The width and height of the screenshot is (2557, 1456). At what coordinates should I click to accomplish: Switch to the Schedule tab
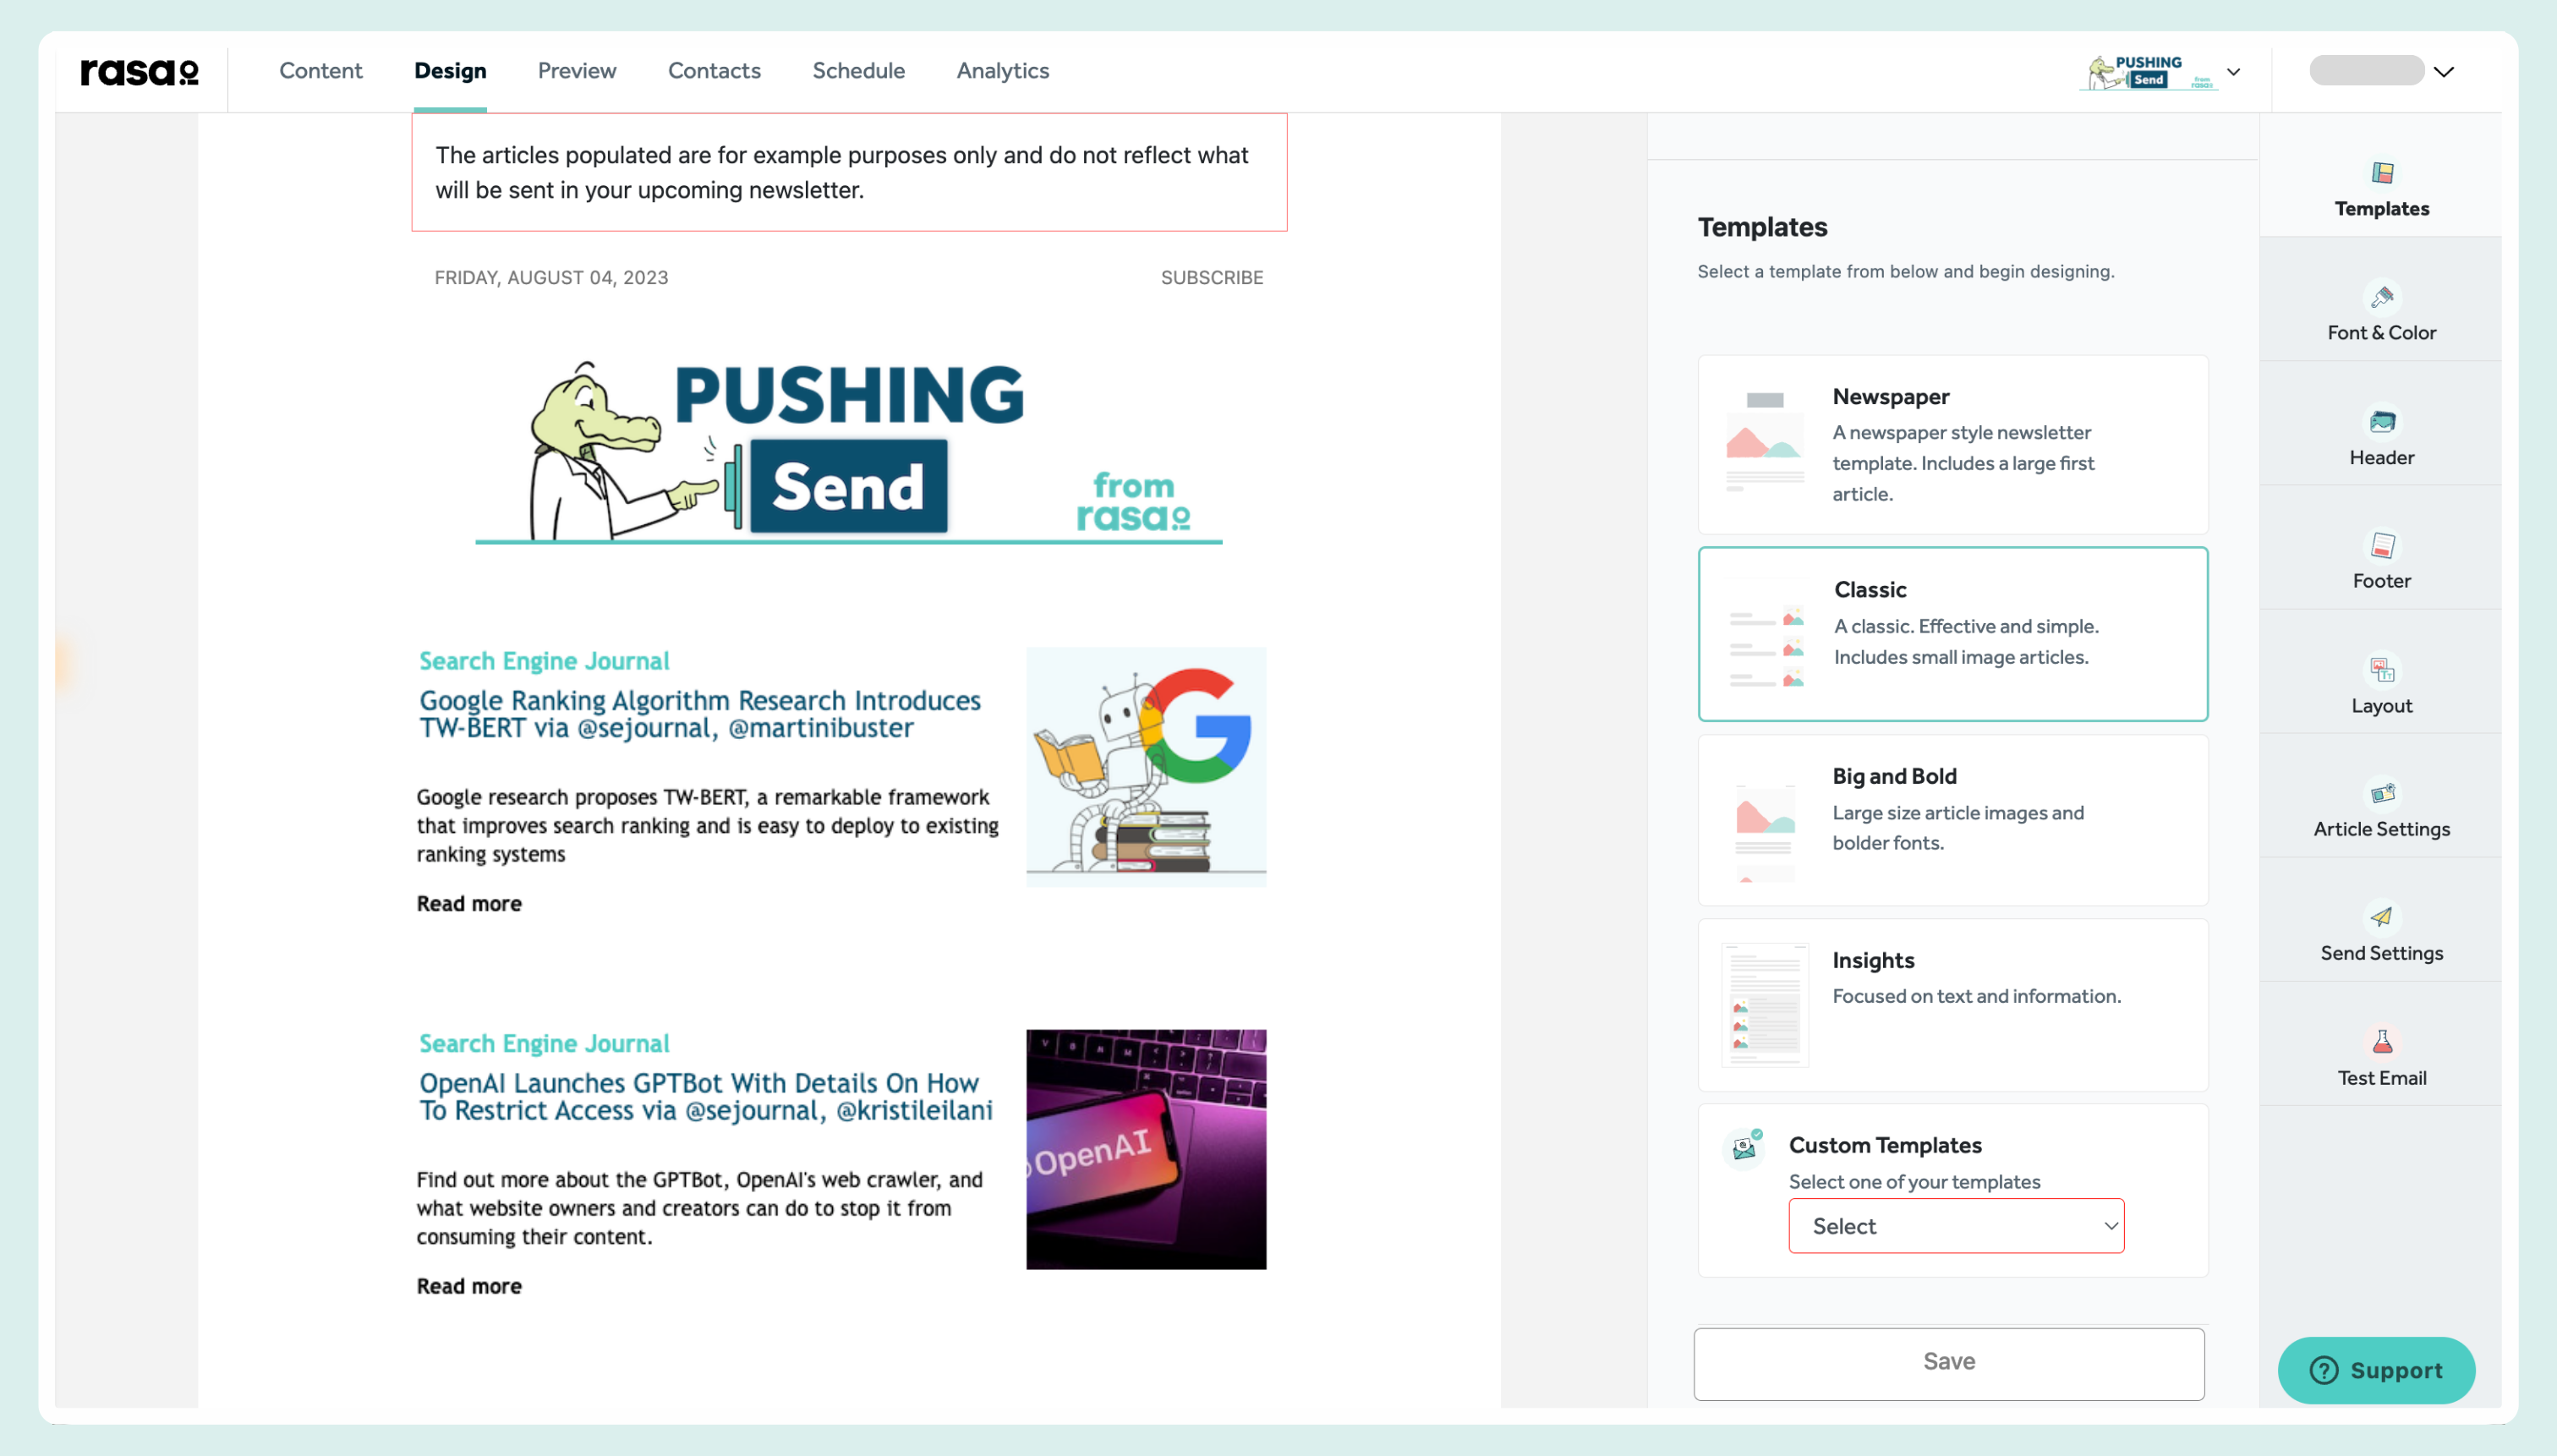(859, 70)
